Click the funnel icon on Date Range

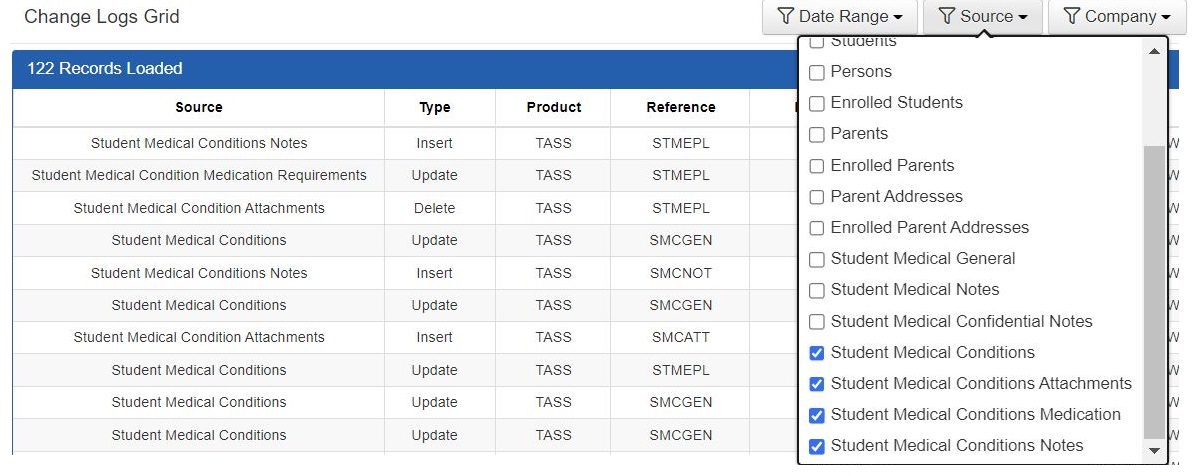(x=786, y=17)
